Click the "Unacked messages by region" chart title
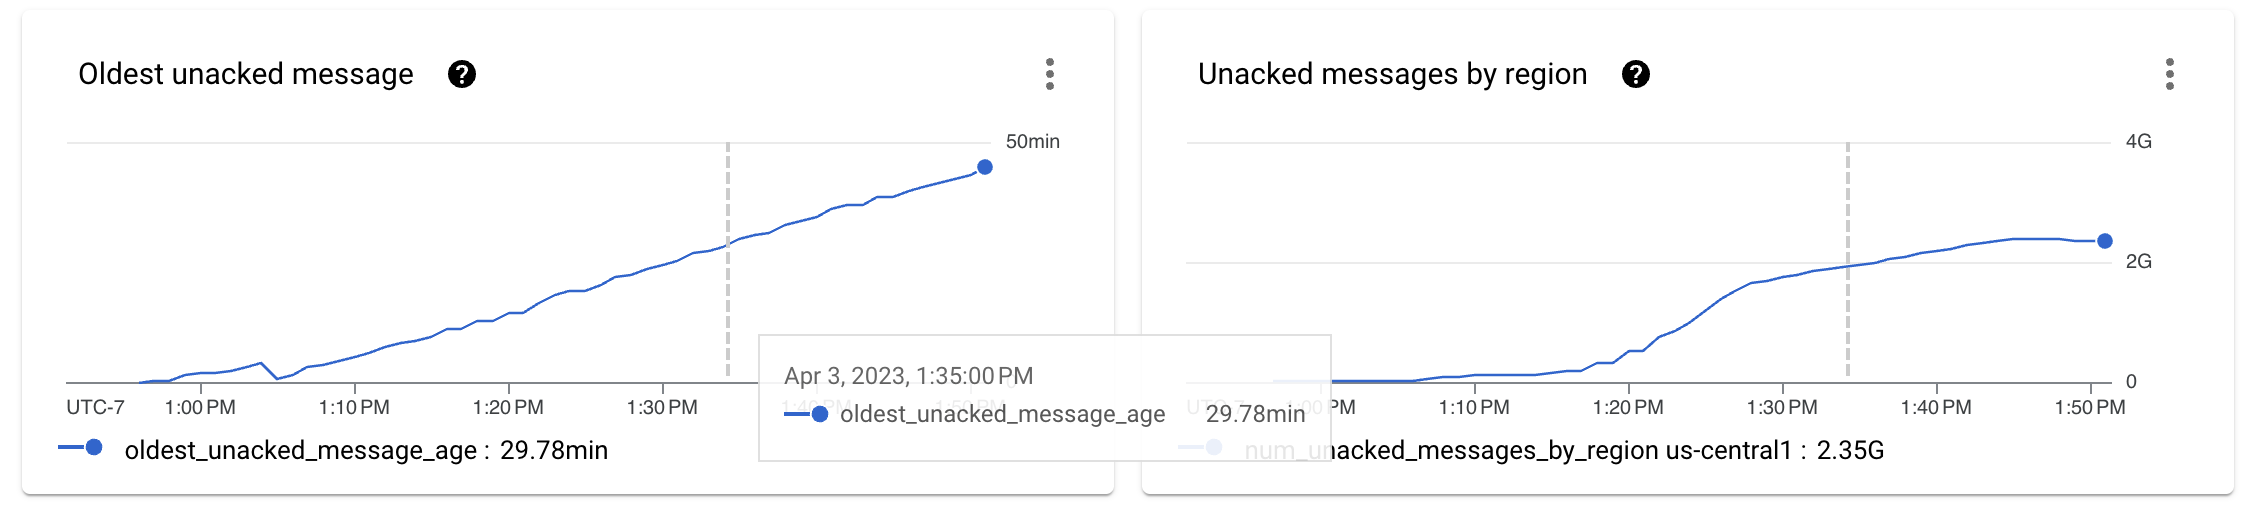Image resolution: width=2256 pixels, height=526 pixels. click(1392, 74)
